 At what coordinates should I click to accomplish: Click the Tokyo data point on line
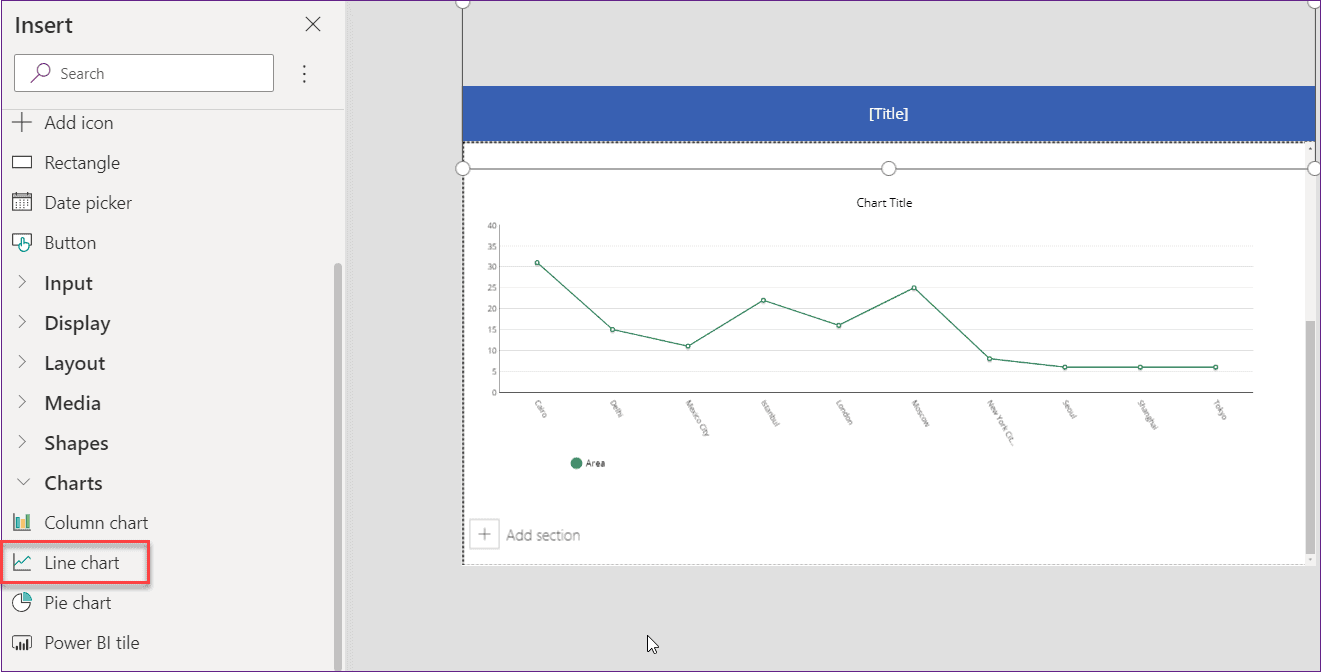(x=1215, y=367)
